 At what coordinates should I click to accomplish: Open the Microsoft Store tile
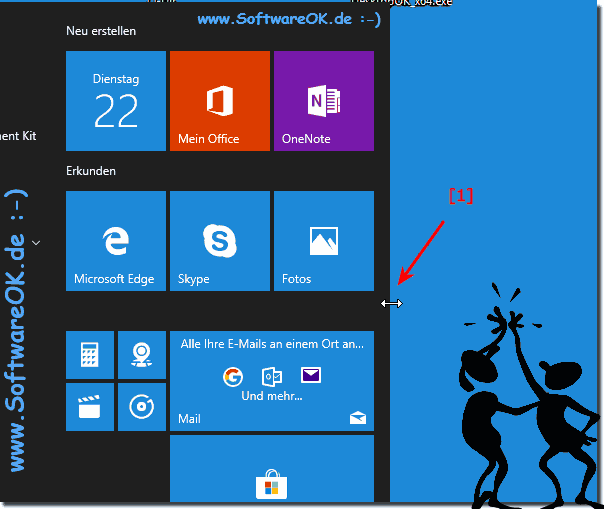tap(272, 469)
